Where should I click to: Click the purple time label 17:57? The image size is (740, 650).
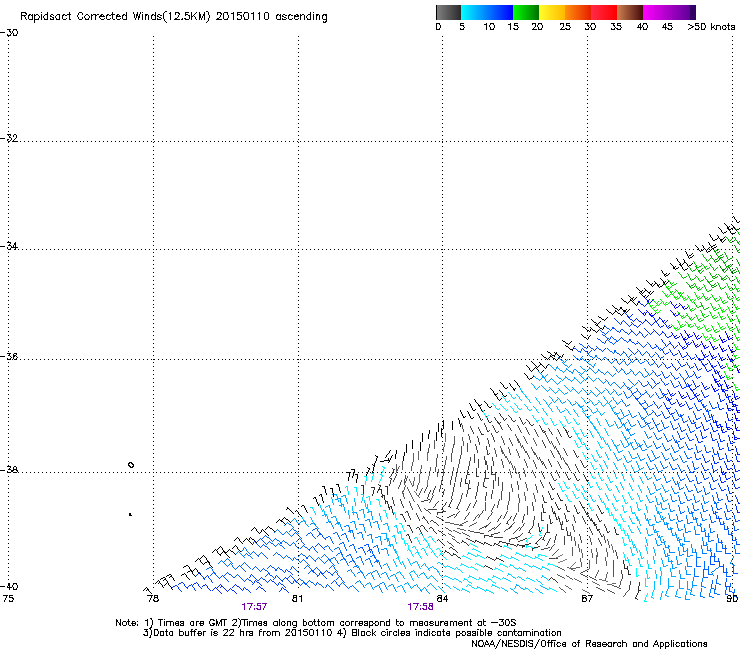click(254, 607)
